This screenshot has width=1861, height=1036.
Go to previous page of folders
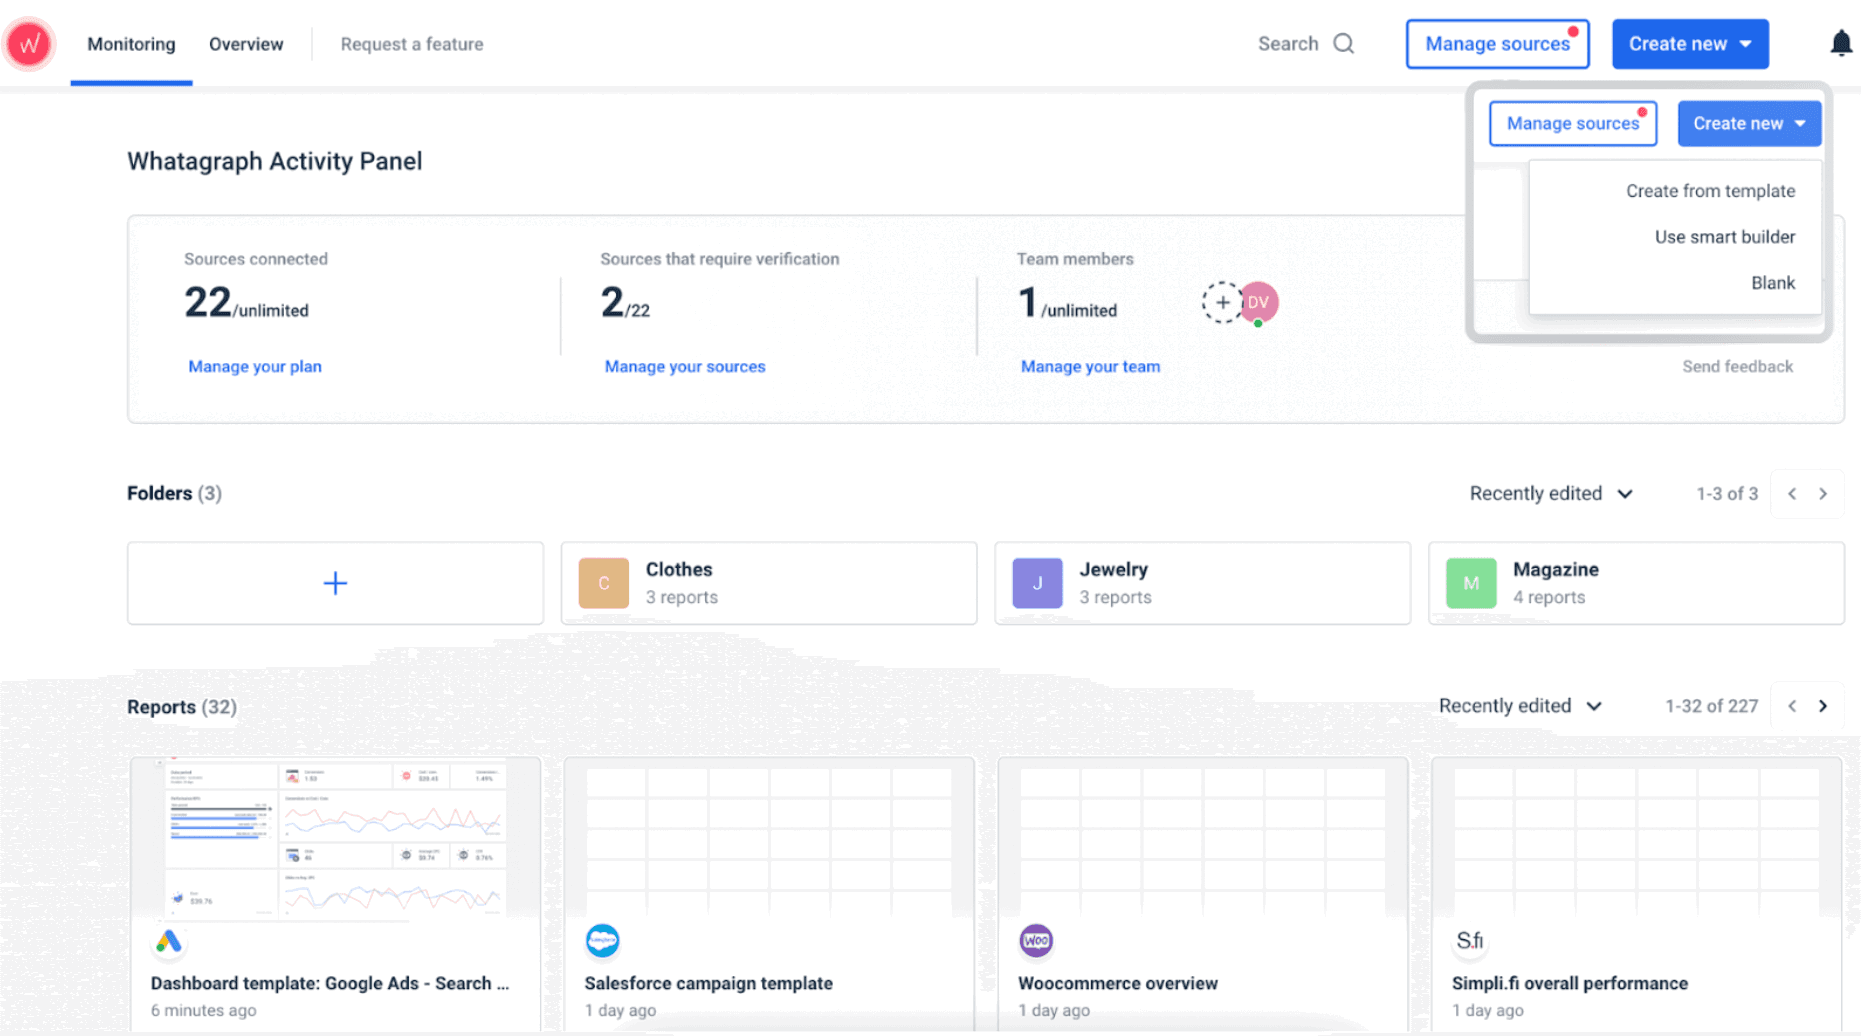[x=1792, y=494]
